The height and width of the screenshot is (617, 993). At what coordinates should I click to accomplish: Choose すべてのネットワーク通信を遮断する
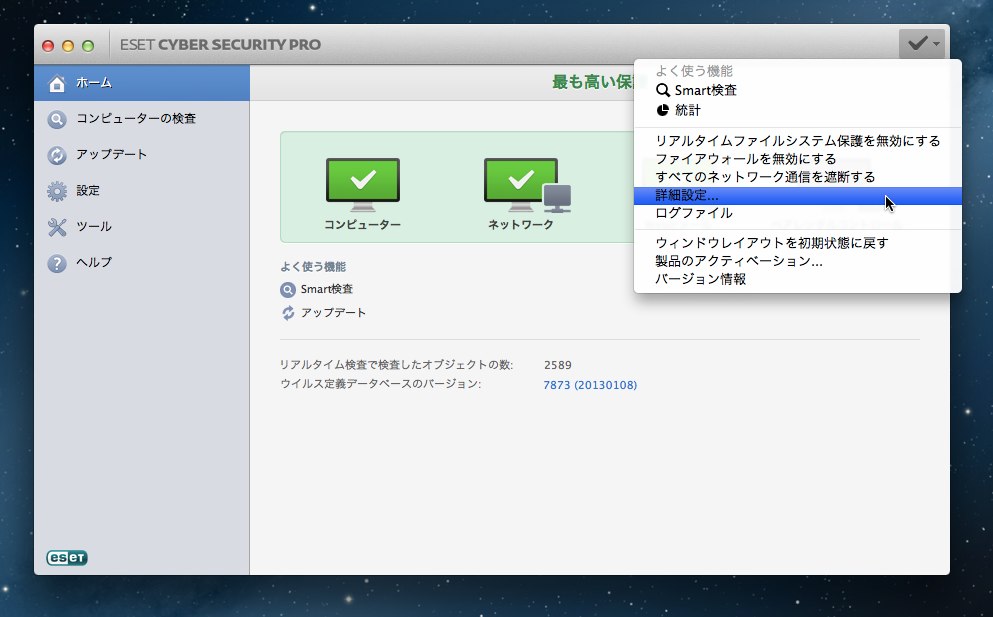797,177
